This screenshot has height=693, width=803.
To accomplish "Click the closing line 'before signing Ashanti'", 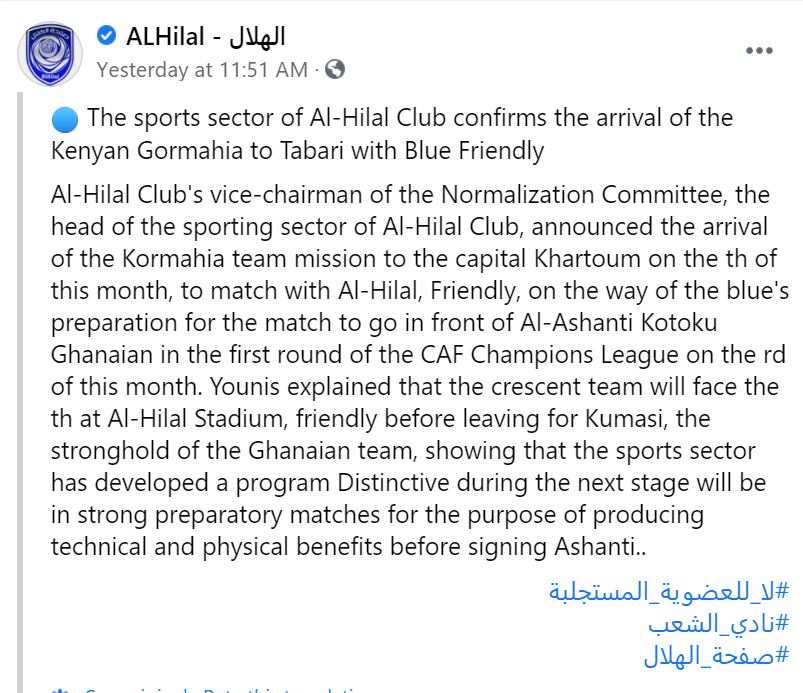I will [x=515, y=547].
